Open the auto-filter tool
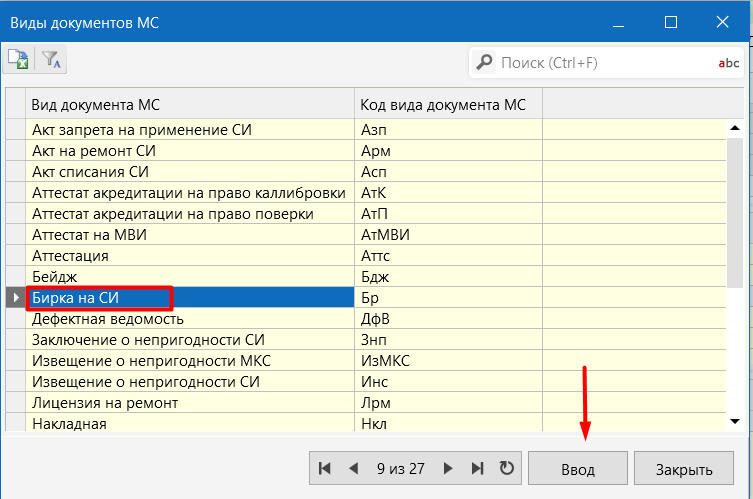The width and height of the screenshot is (753, 499). pyautogui.click(x=51, y=60)
